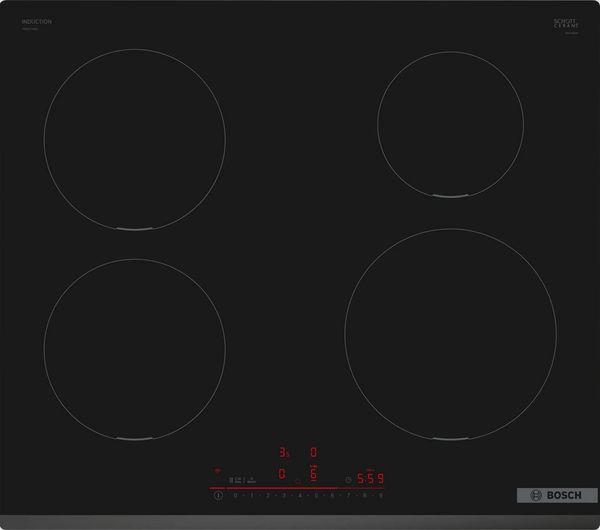Viewport: 600px width, 530px height.
Task: Click the rear-left cooking zone circle
Action: 135,139
